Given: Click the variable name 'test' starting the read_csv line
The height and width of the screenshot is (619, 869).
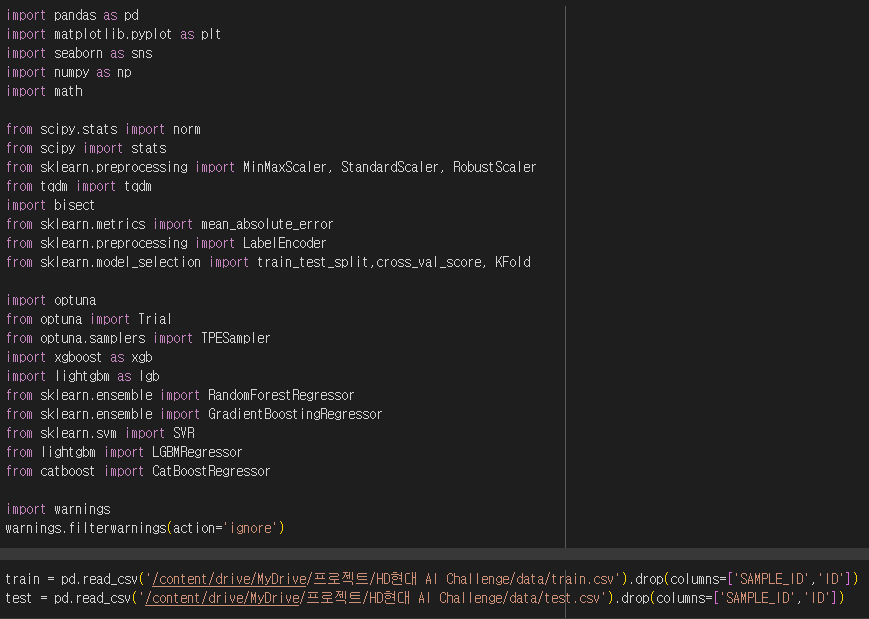Looking at the screenshot, I should (19, 598).
